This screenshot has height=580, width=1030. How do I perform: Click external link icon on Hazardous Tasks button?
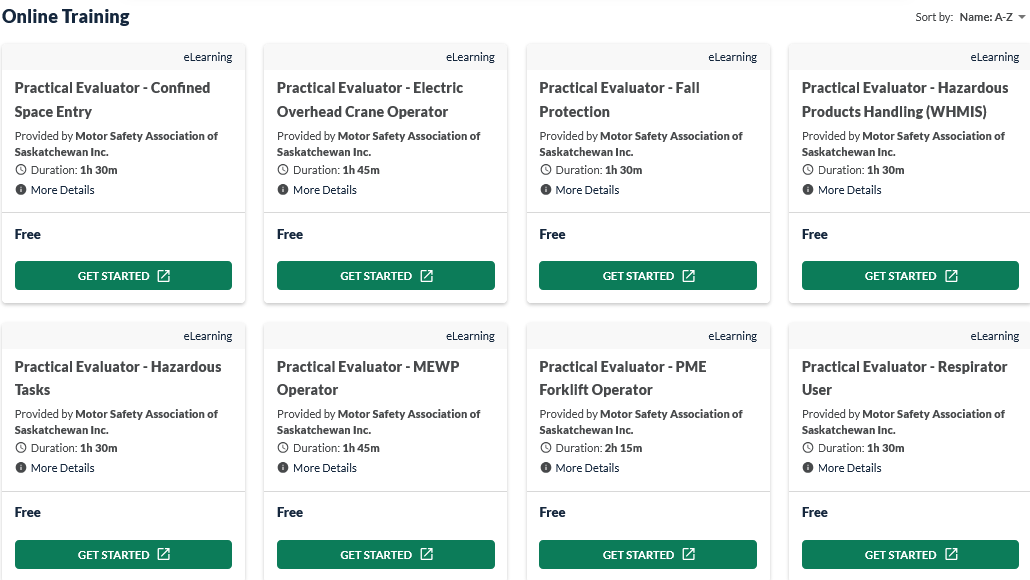(164, 555)
